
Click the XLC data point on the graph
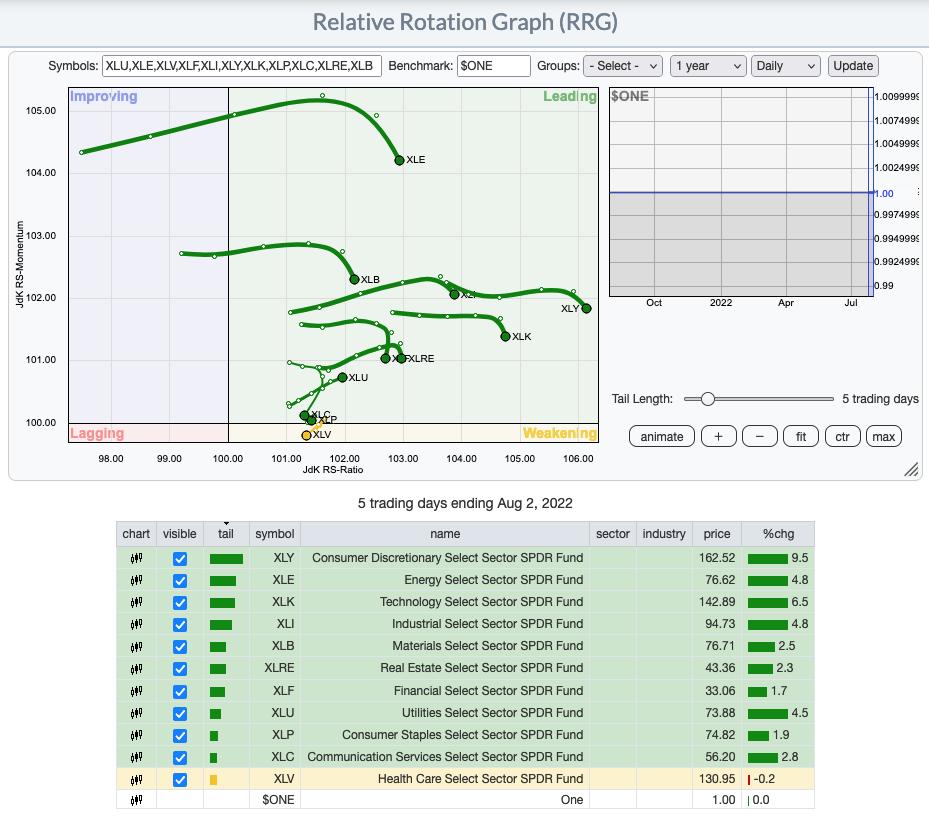click(304, 415)
